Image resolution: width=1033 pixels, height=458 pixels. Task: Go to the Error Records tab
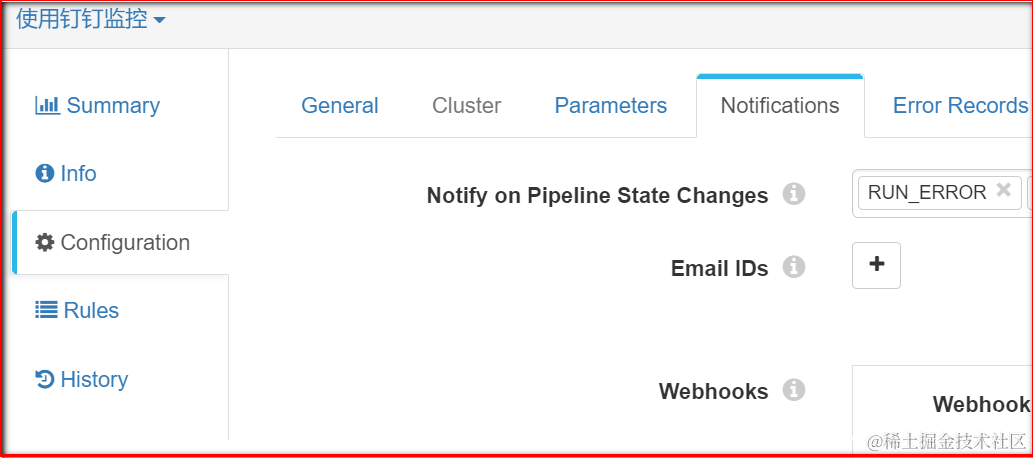tap(960, 106)
